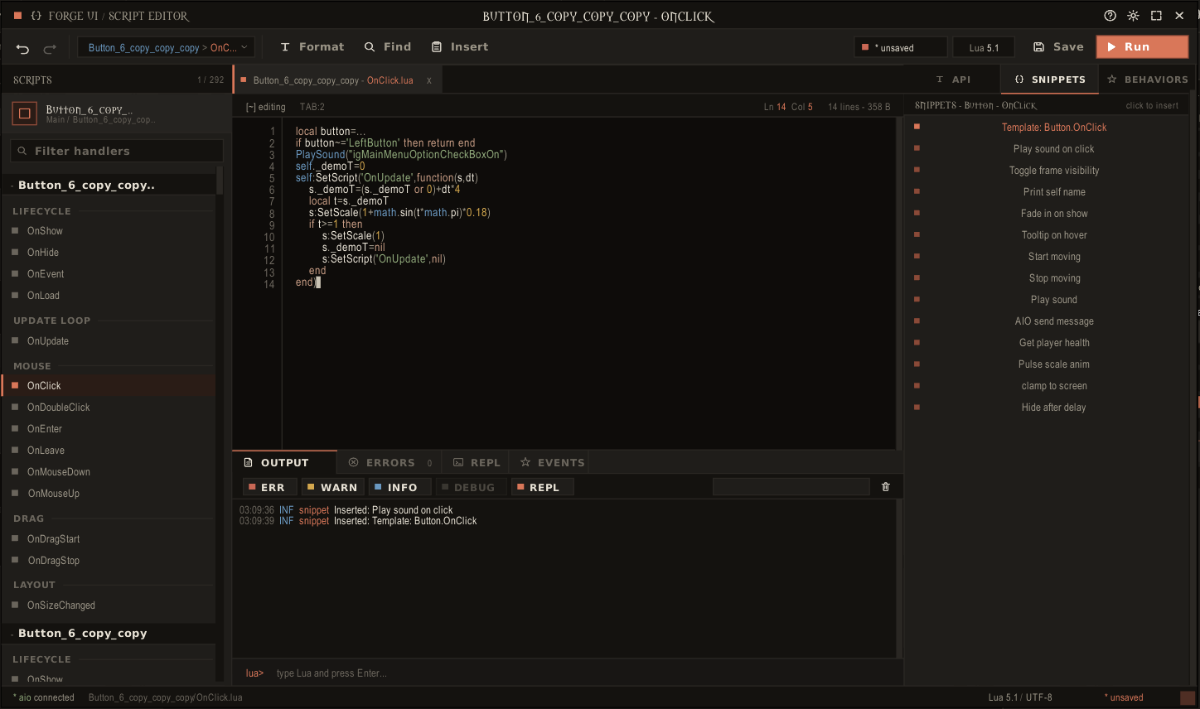Switch to the API tab
The height and width of the screenshot is (709, 1200).
[953, 79]
